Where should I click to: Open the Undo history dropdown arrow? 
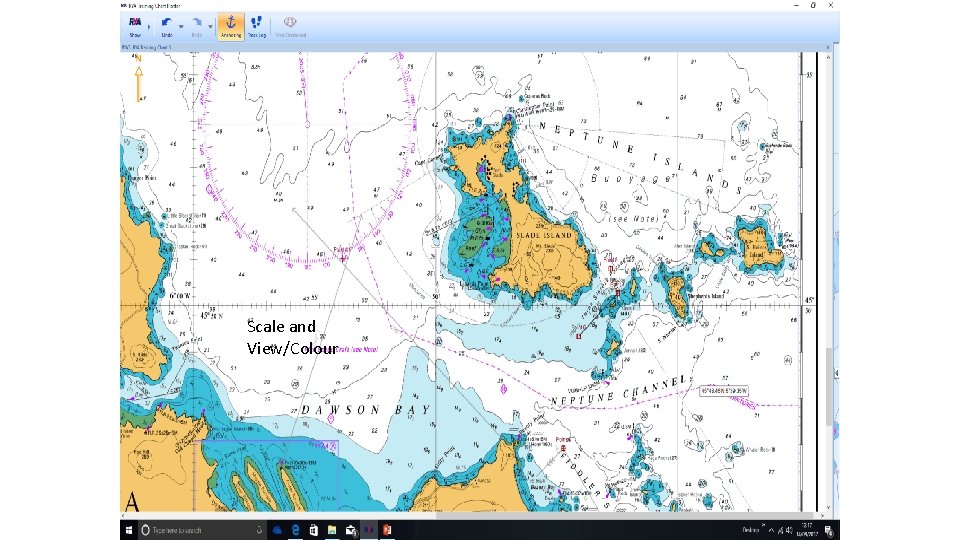(181, 27)
